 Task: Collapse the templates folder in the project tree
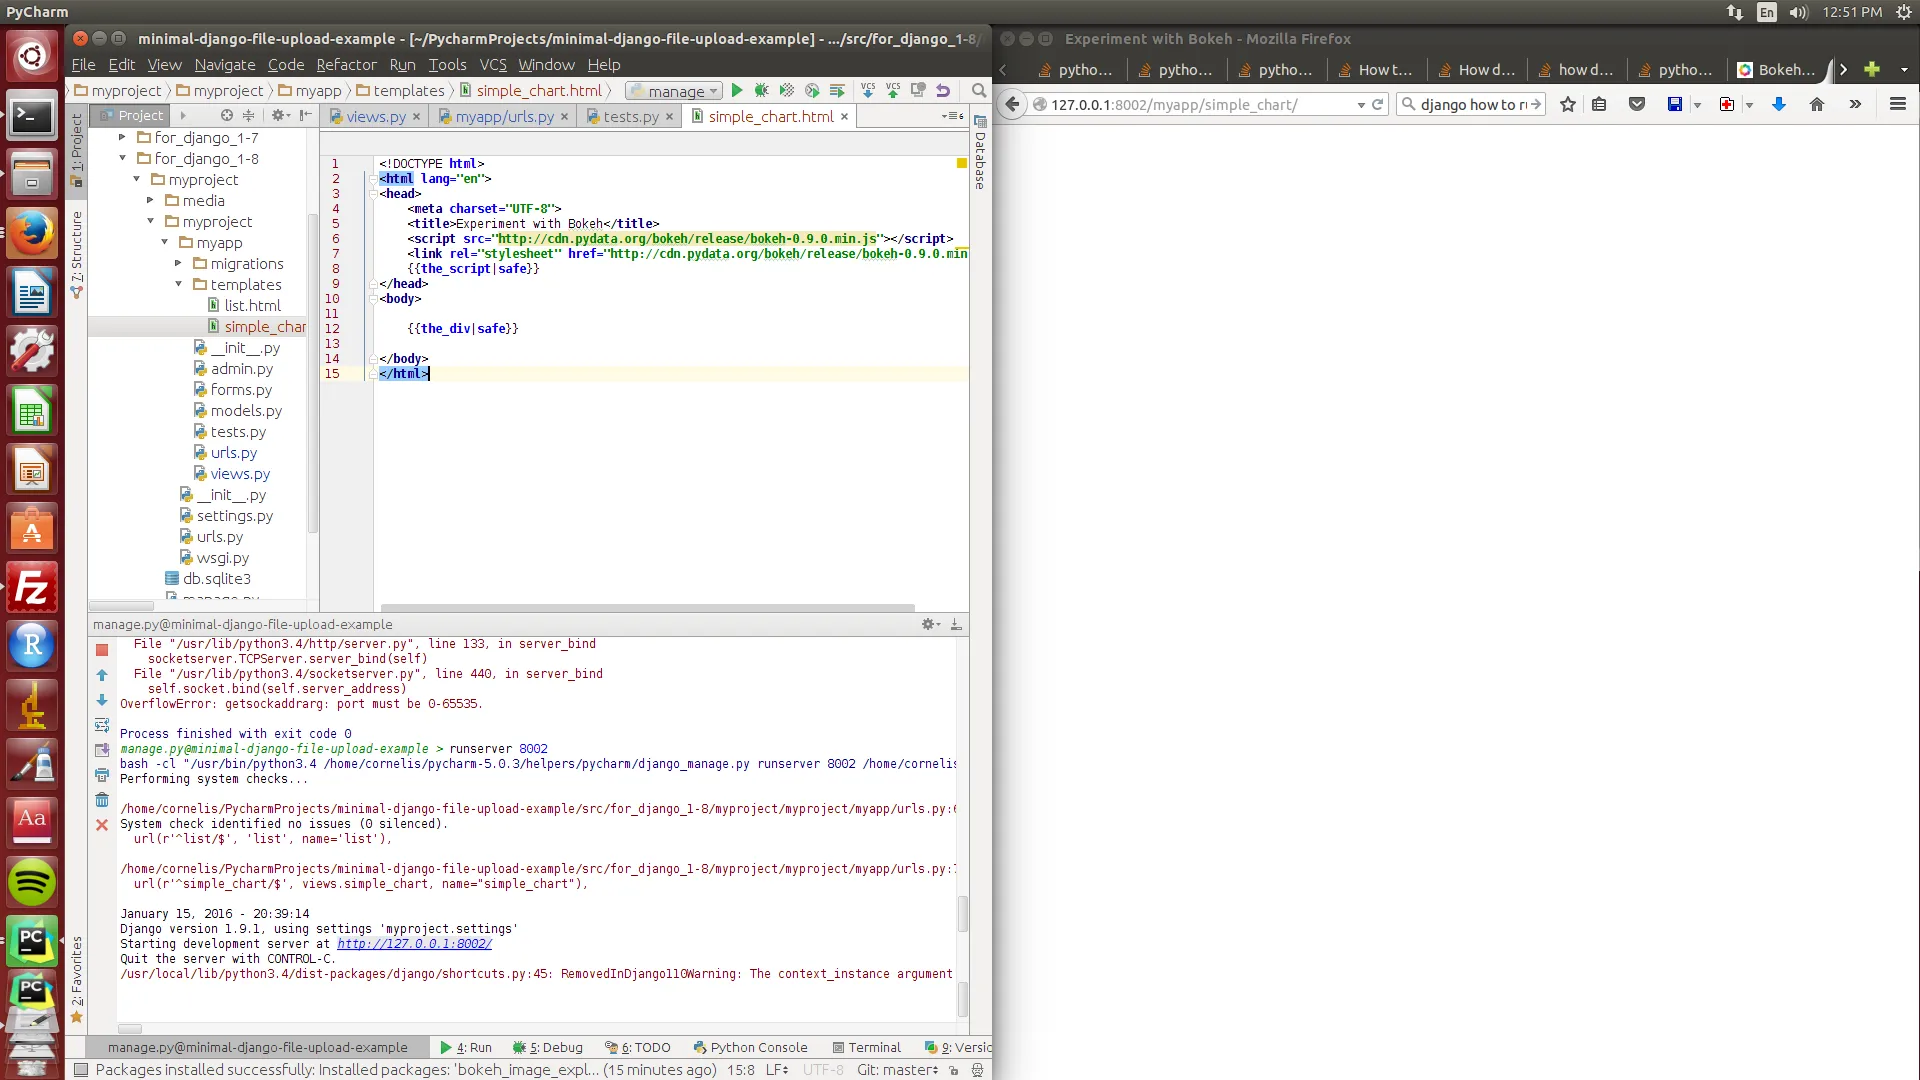(179, 285)
